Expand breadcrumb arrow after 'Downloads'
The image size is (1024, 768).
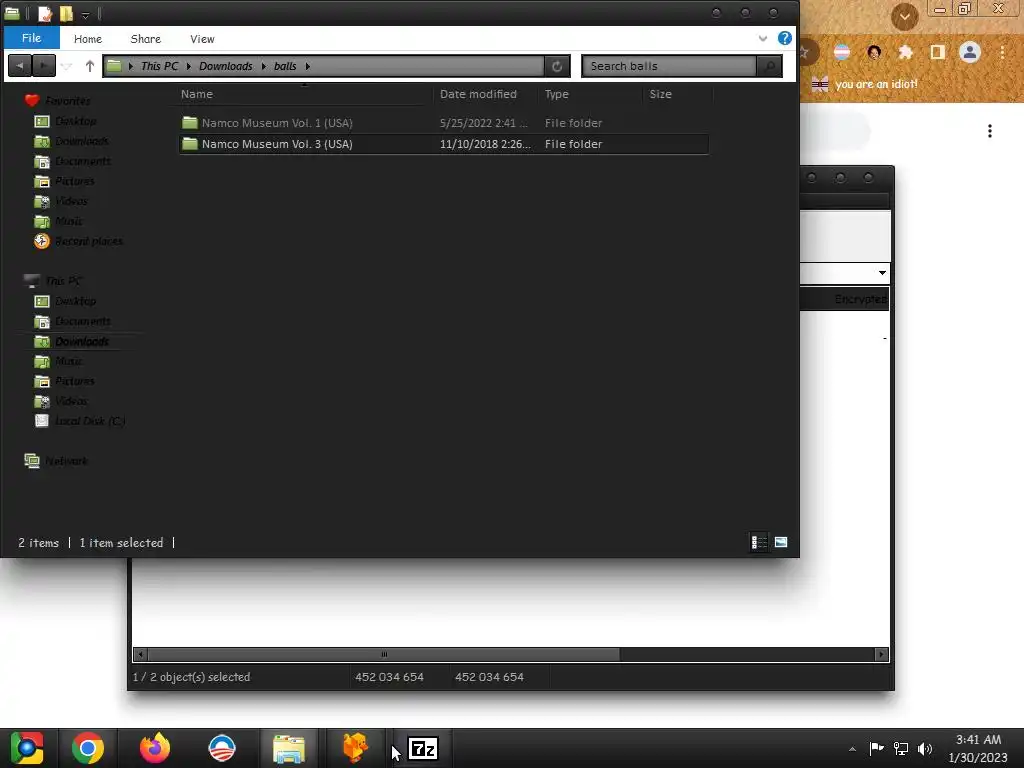pos(264,66)
